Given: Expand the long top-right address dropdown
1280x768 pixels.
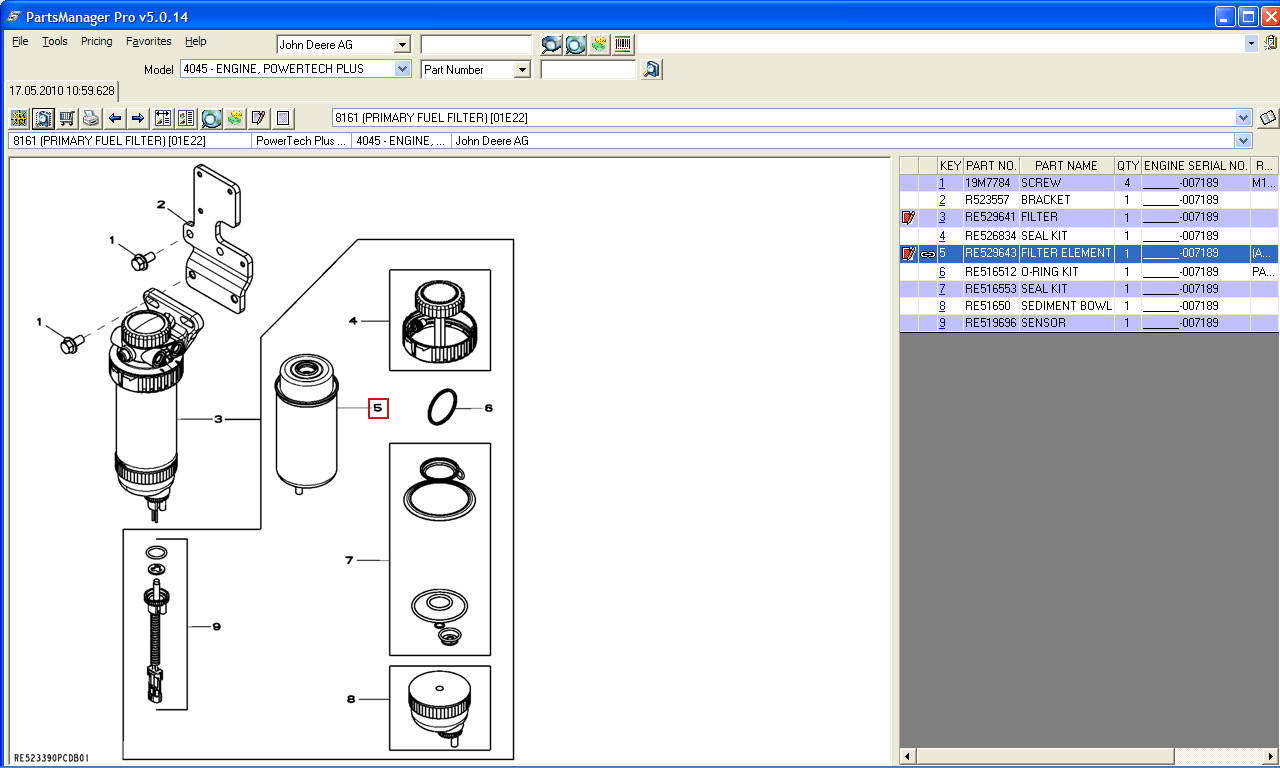Looking at the screenshot, I should (1251, 44).
